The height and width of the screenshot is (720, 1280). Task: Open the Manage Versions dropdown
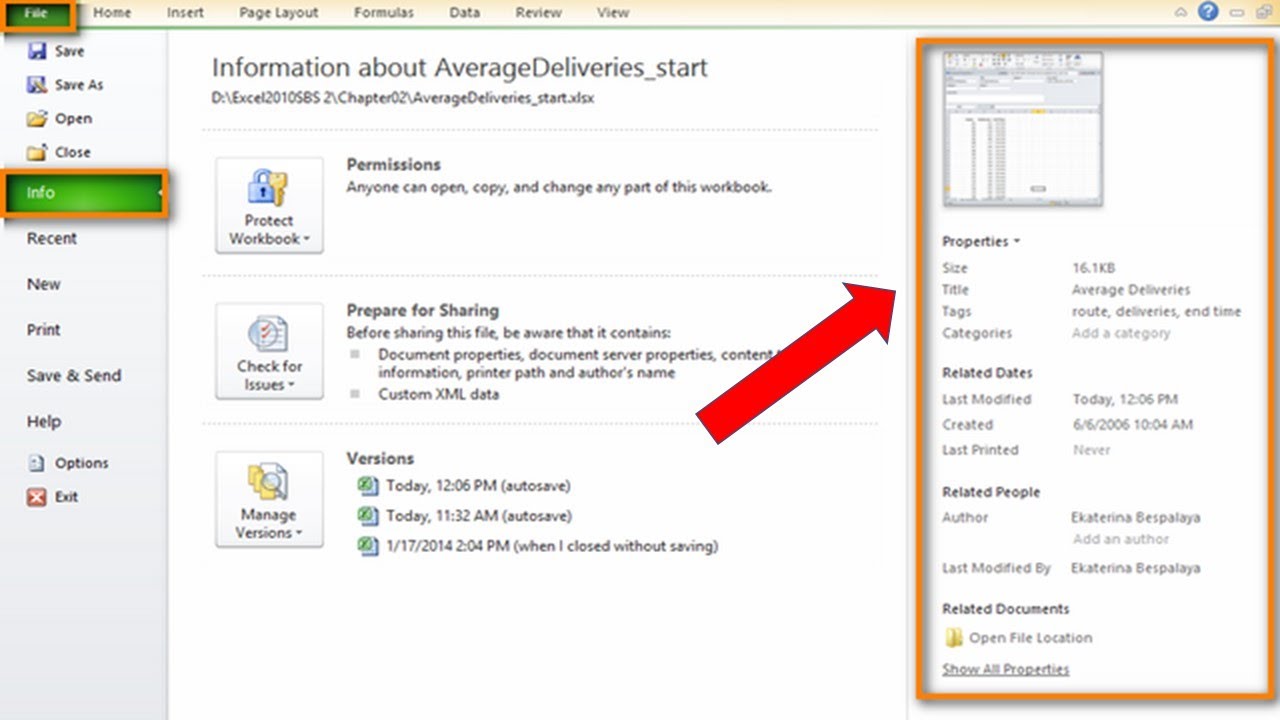[x=269, y=499]
